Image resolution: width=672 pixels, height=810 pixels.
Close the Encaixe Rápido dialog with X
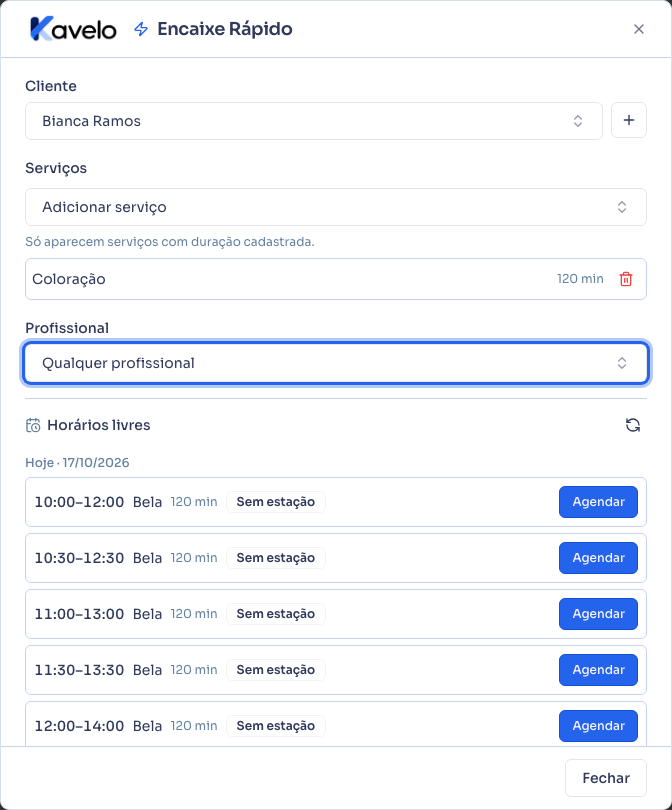coord(639,29)
